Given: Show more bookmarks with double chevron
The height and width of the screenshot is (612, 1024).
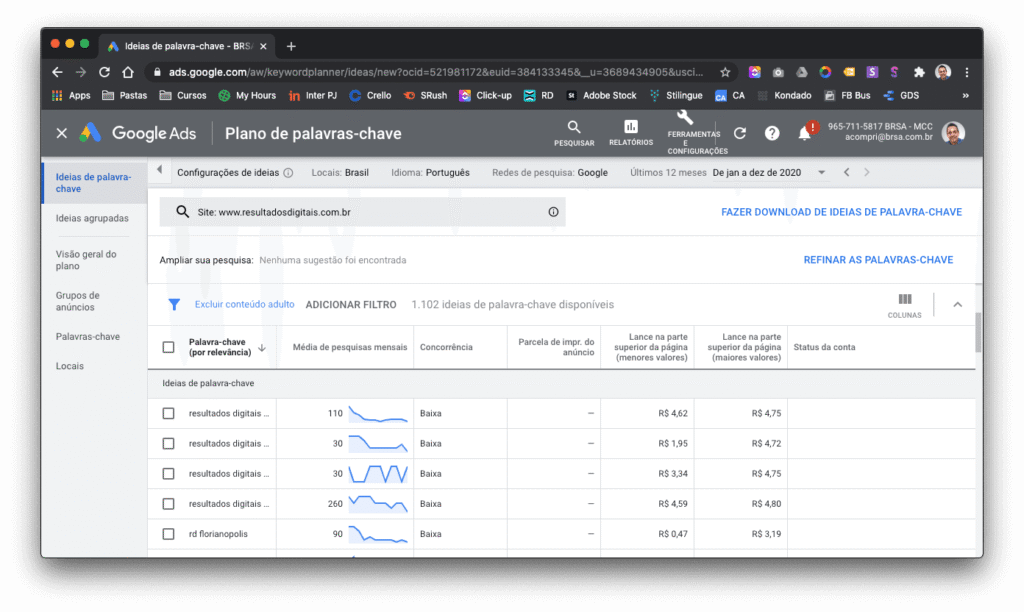Looking at the screenshot, I should (x=965, y=95).
